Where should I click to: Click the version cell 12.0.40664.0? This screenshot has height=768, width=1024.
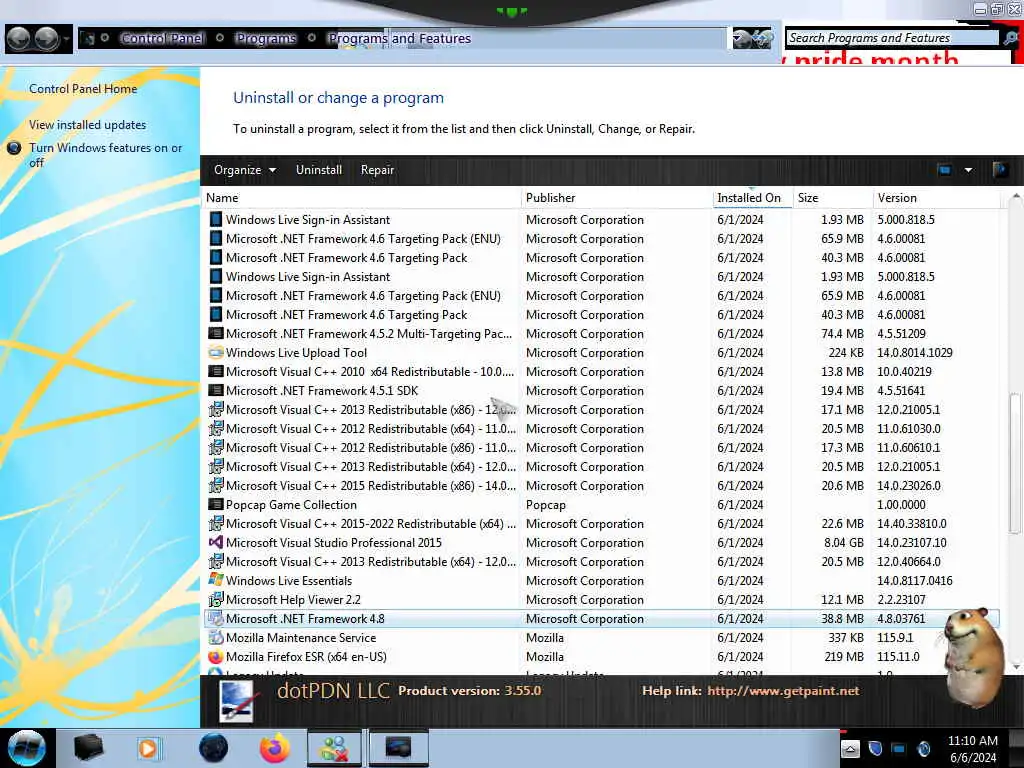pos(909,562)
